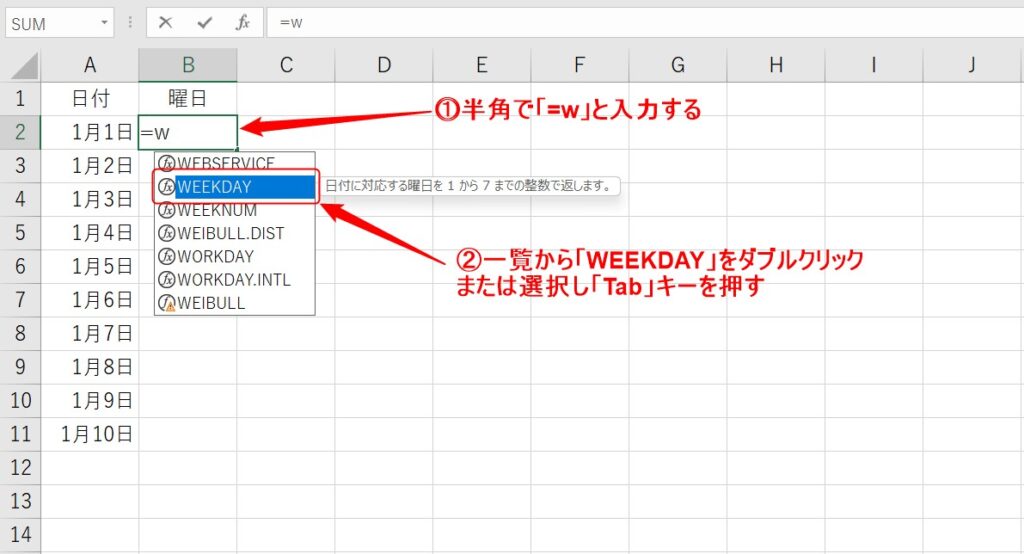Click the active cell B2 with =w

pyautogui.click(x=188, y=133)
